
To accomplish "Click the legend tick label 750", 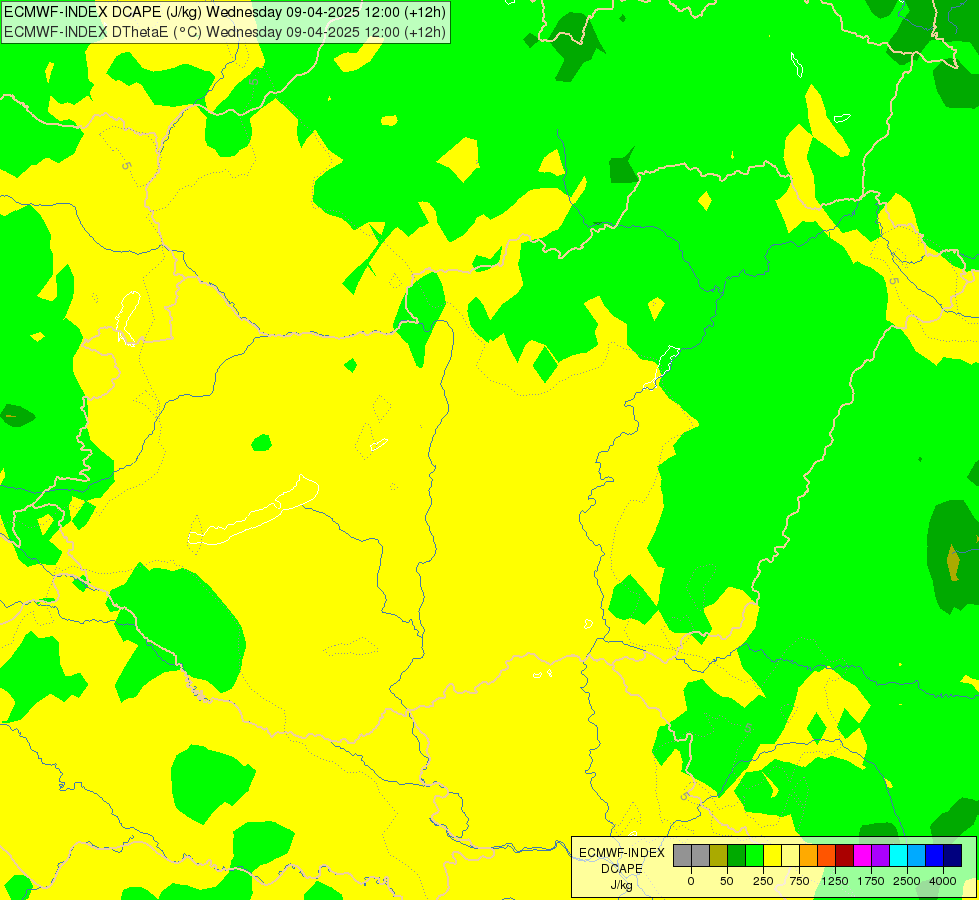I will coord(799,881).
